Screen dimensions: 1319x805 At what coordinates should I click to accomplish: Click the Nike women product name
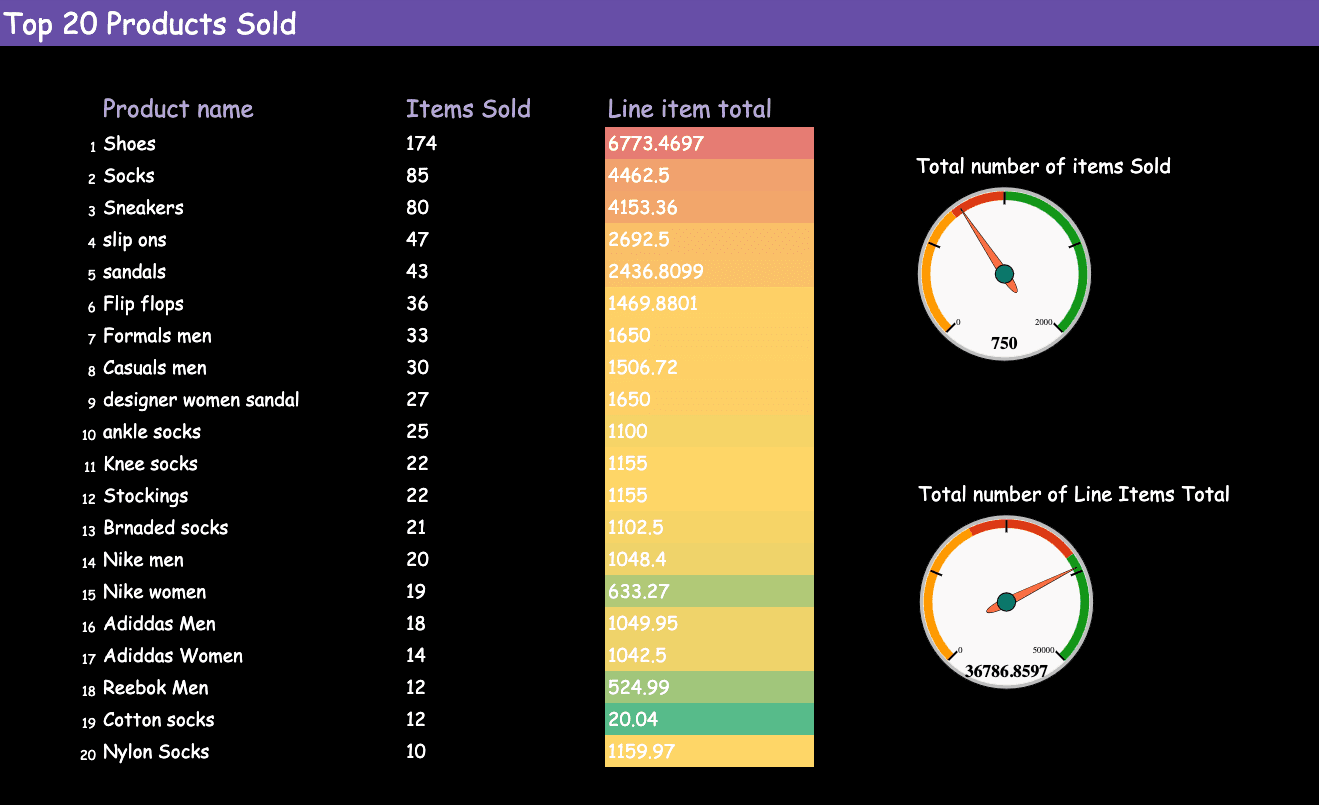(x=155, y=592)
